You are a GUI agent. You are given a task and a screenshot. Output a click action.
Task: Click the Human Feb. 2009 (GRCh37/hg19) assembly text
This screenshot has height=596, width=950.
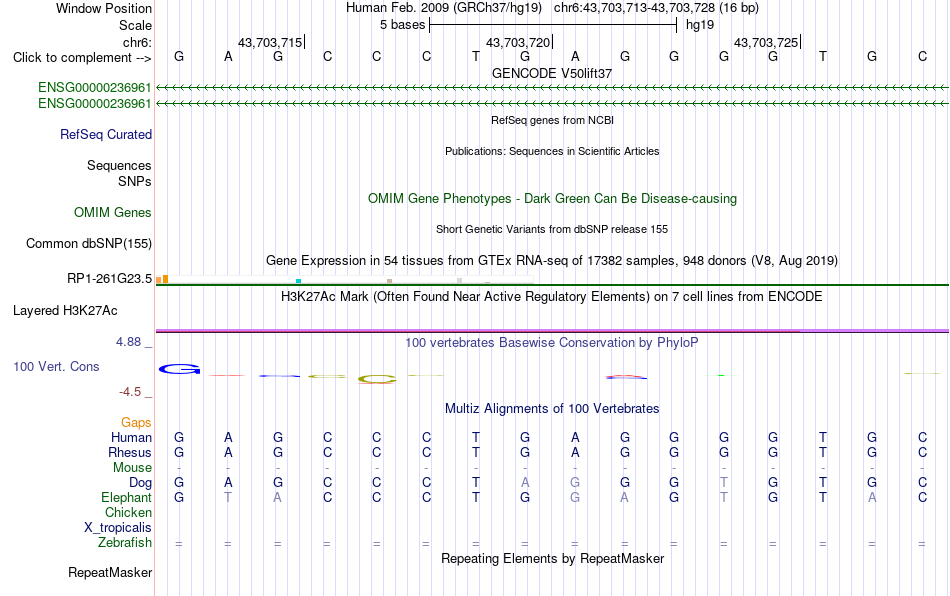click(x=443, y=8)
